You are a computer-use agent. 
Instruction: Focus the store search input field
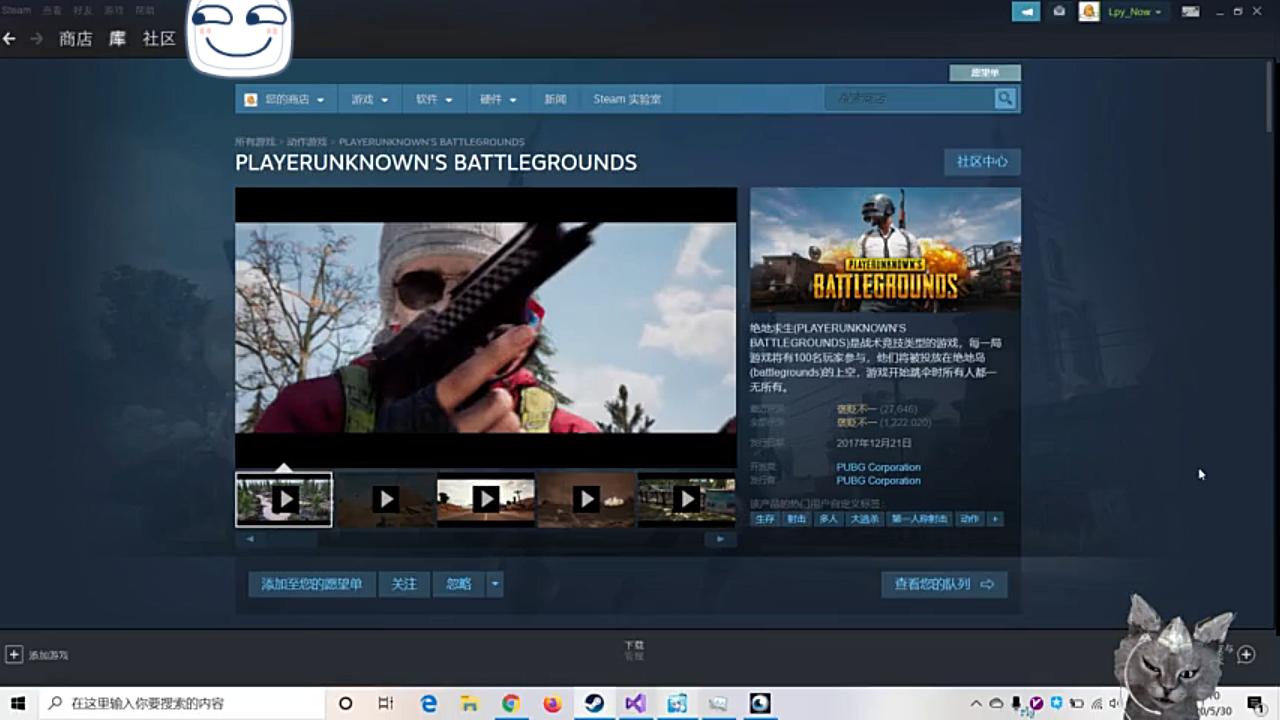[x=909, y=98]
